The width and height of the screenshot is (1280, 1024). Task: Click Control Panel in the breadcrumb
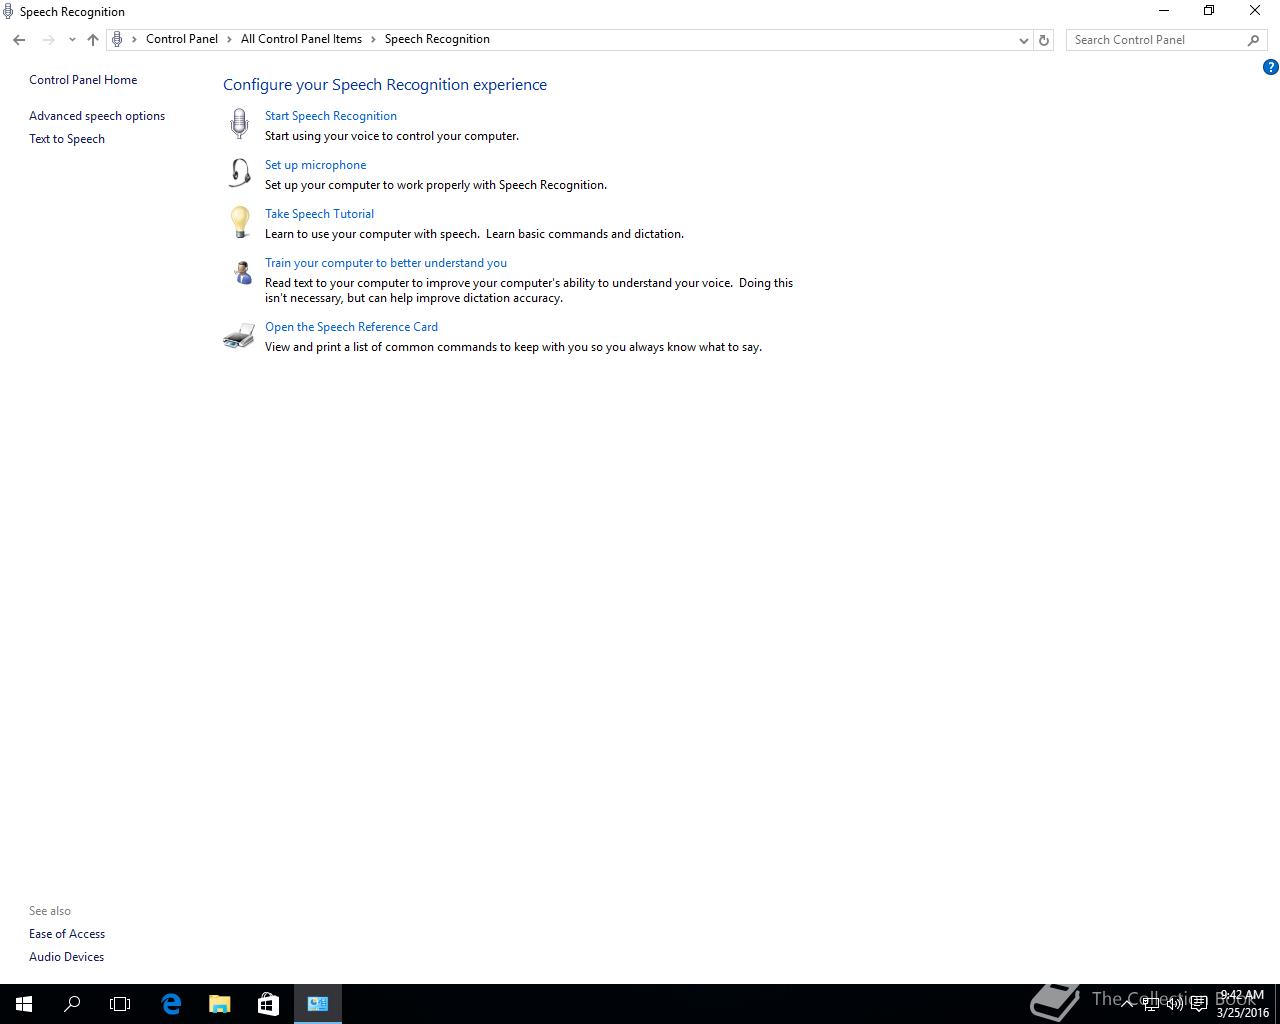[x=182, y=39]
